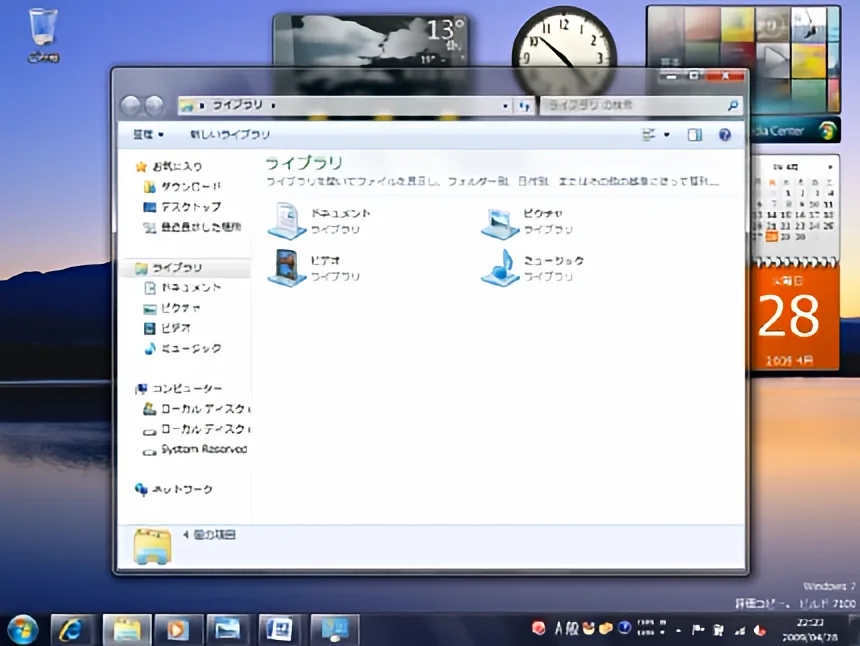Select コンピューター in the navigation pane
This screenshot has width=860, height=646.
[187, 388]
